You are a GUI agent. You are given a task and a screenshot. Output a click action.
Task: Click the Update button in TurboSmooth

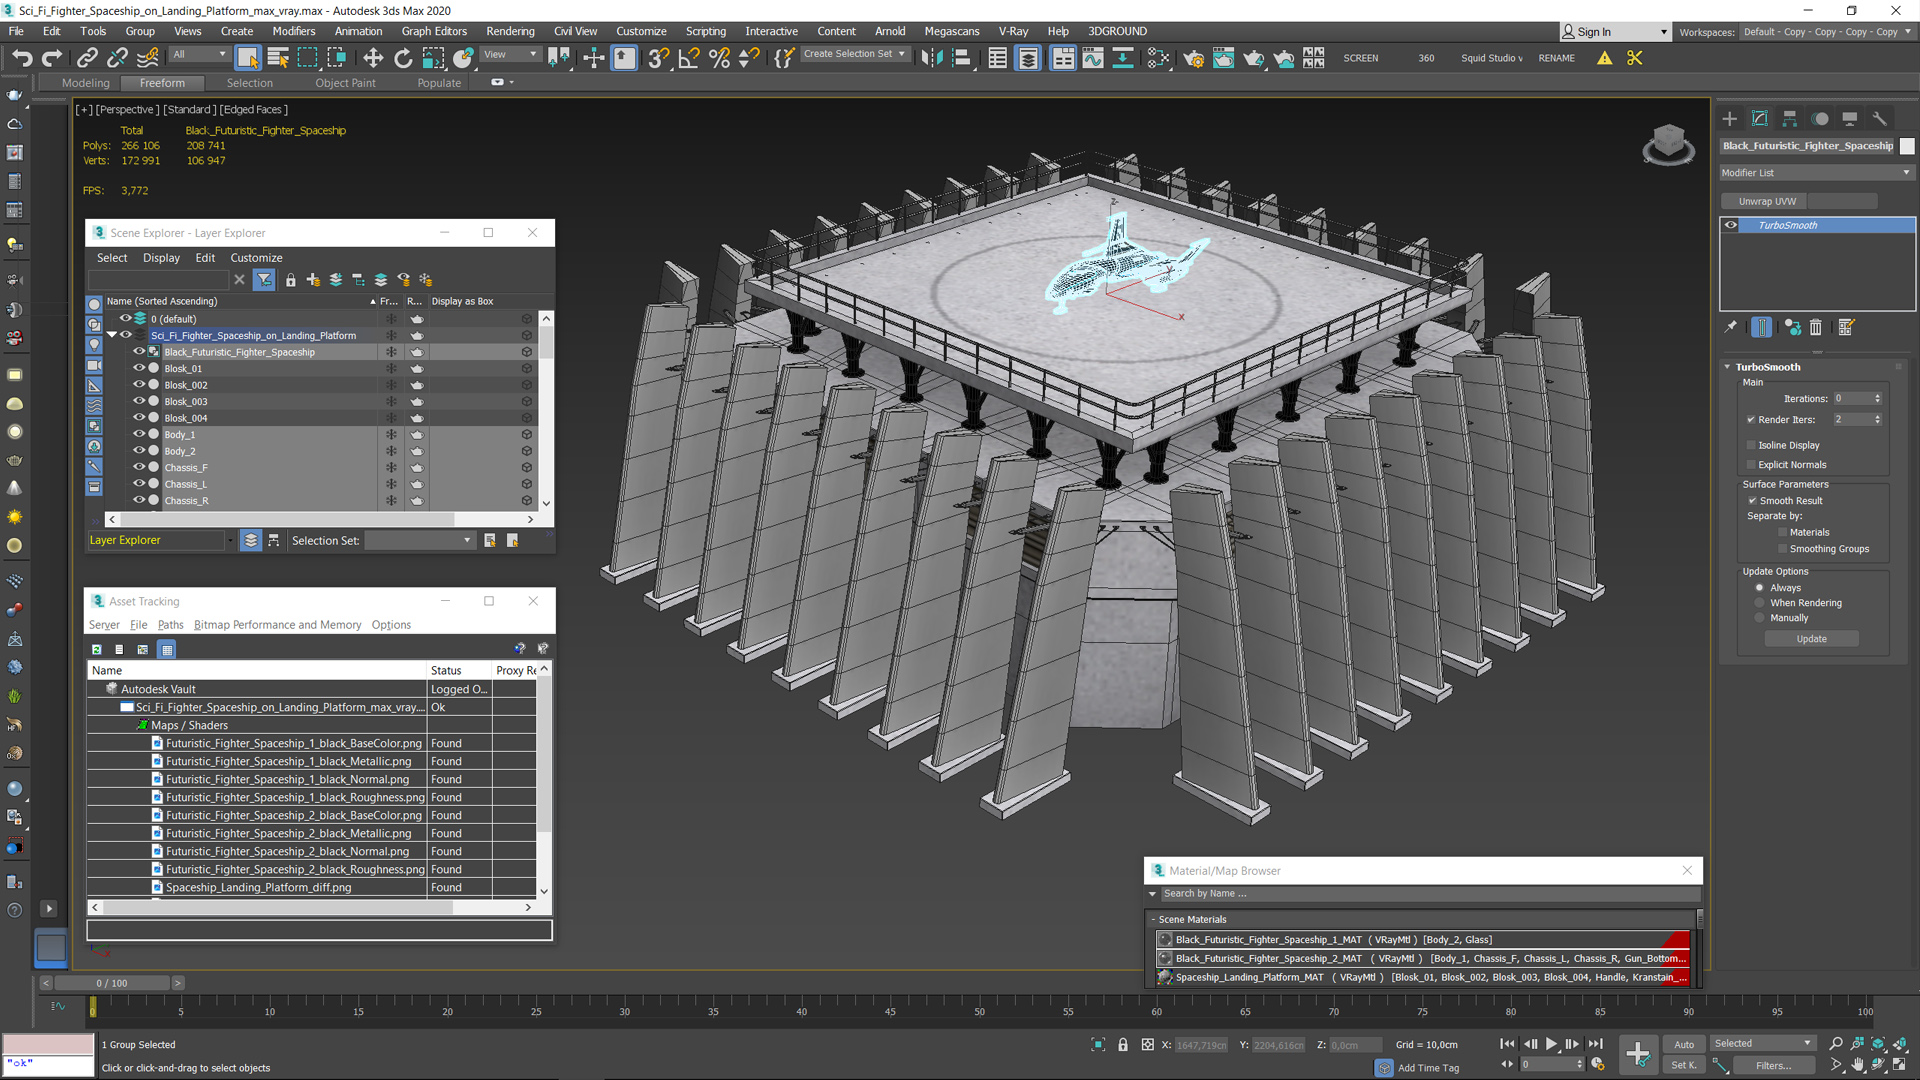(x=1811, y=638)
